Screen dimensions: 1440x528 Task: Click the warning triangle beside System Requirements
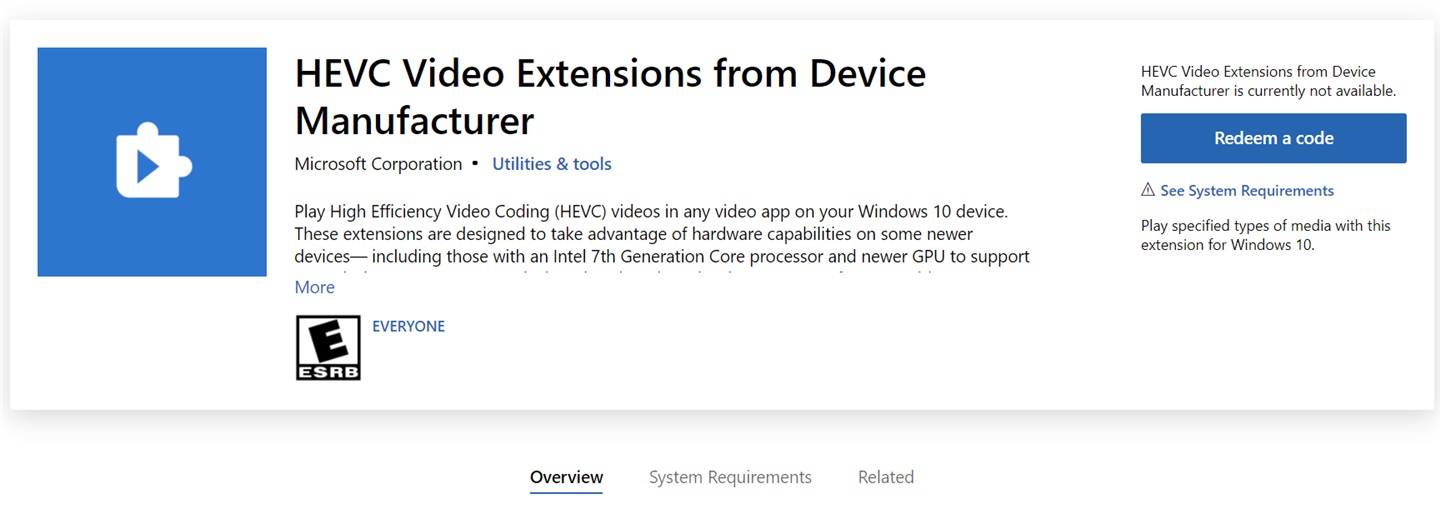point(1148,190)
